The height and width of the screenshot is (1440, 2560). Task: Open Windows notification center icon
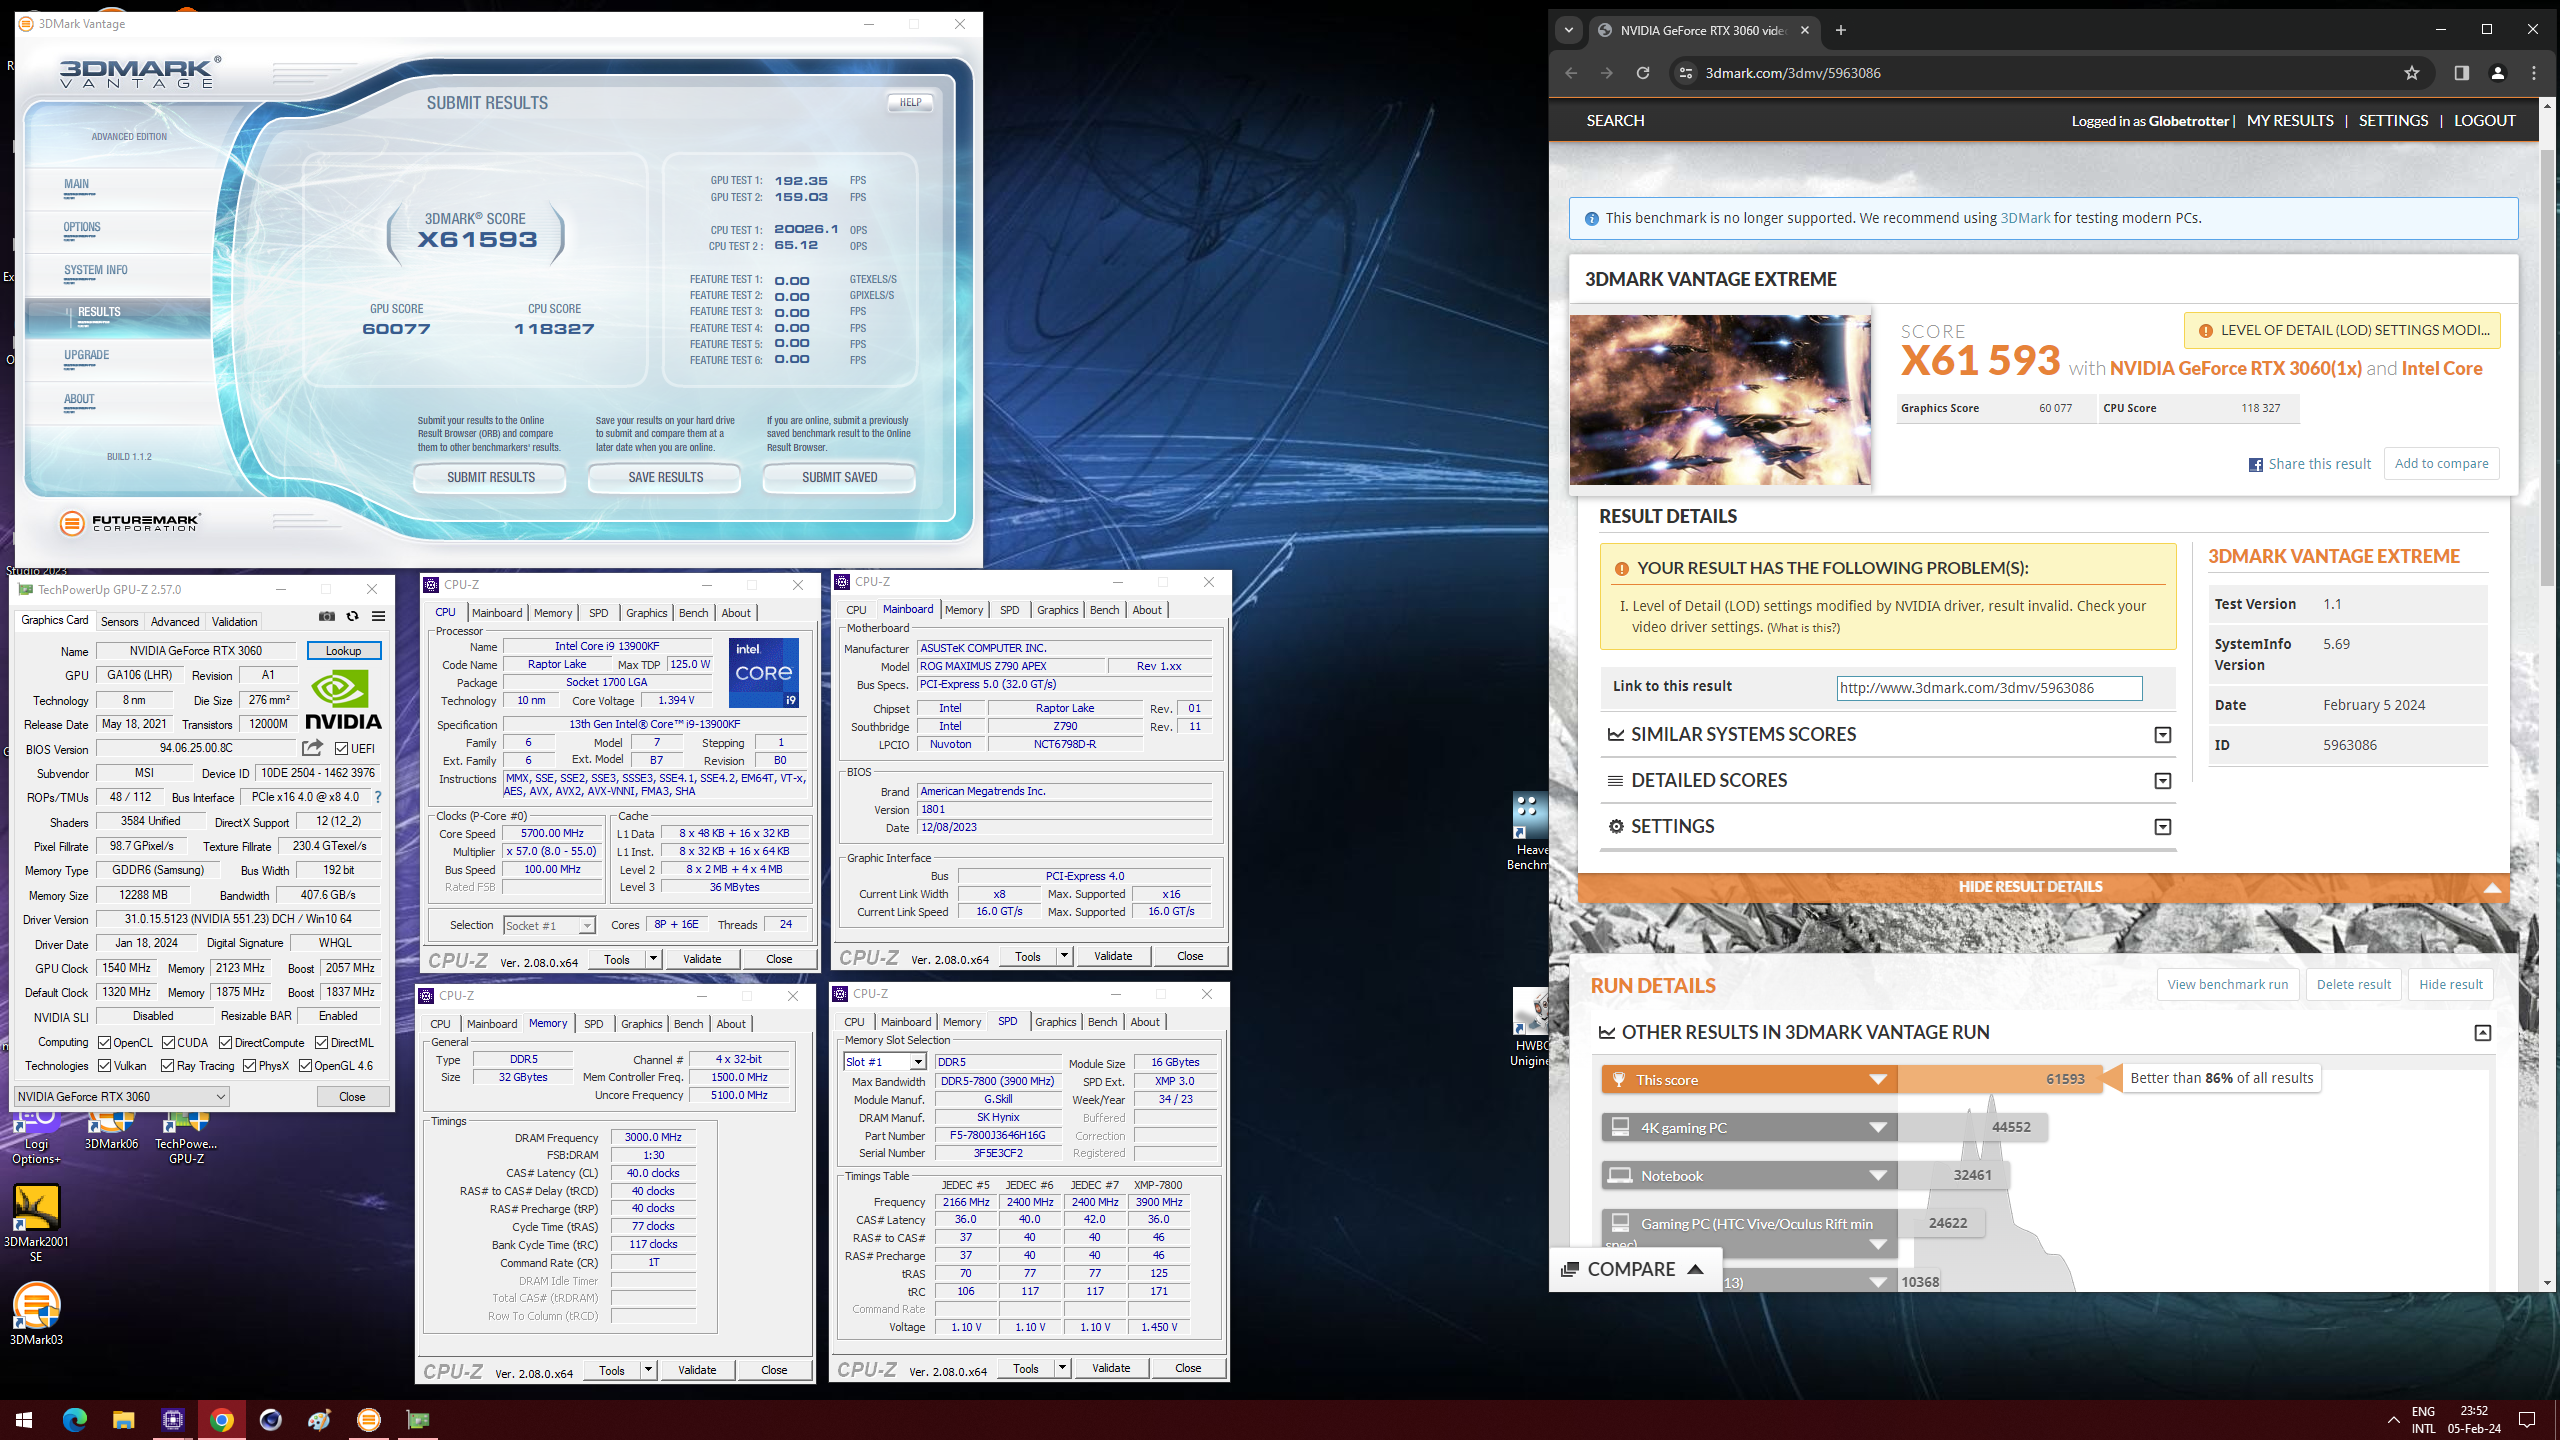(x=2527, y=1420)
